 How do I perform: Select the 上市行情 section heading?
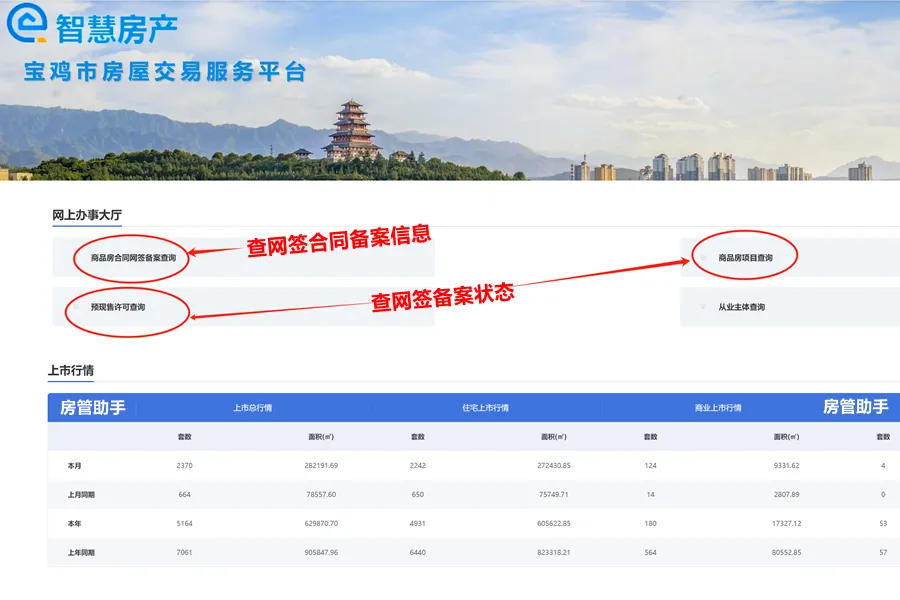point(71,370)
